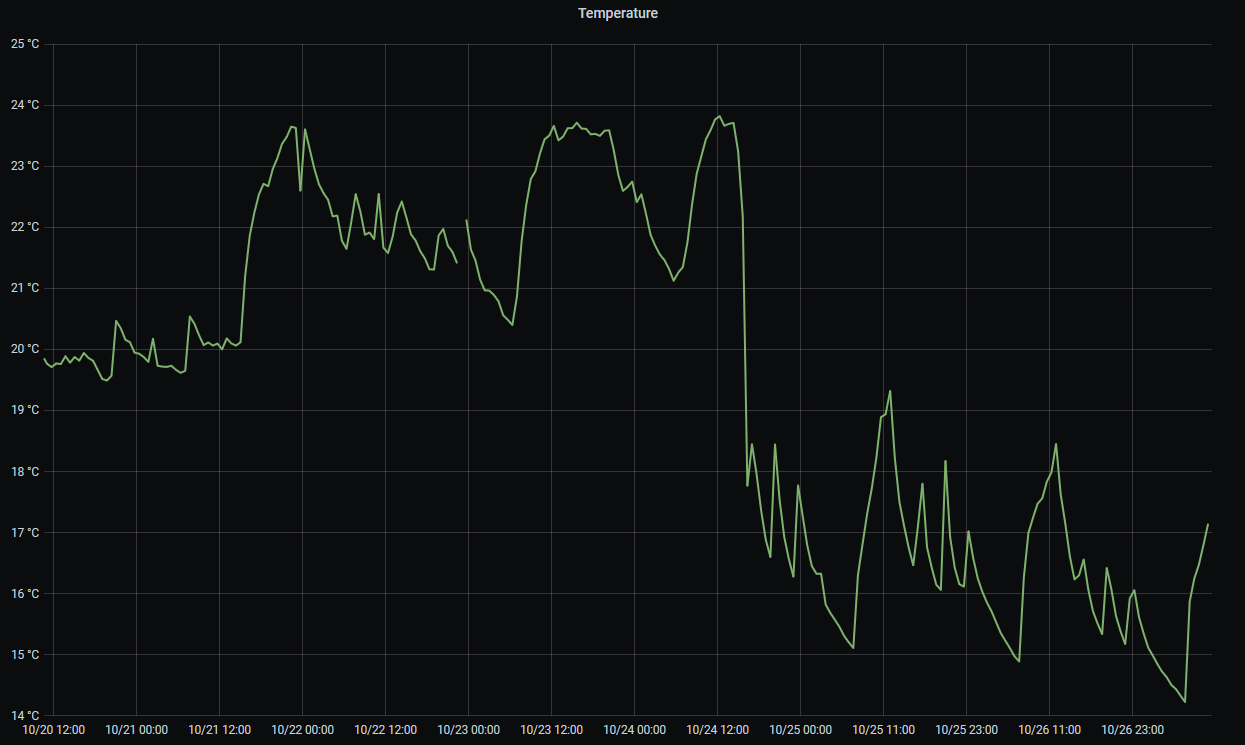This screenshot has height=745, width=1245.
Task: Click the 10/26 23:00 time label
Action: [x=1132, y=730]
